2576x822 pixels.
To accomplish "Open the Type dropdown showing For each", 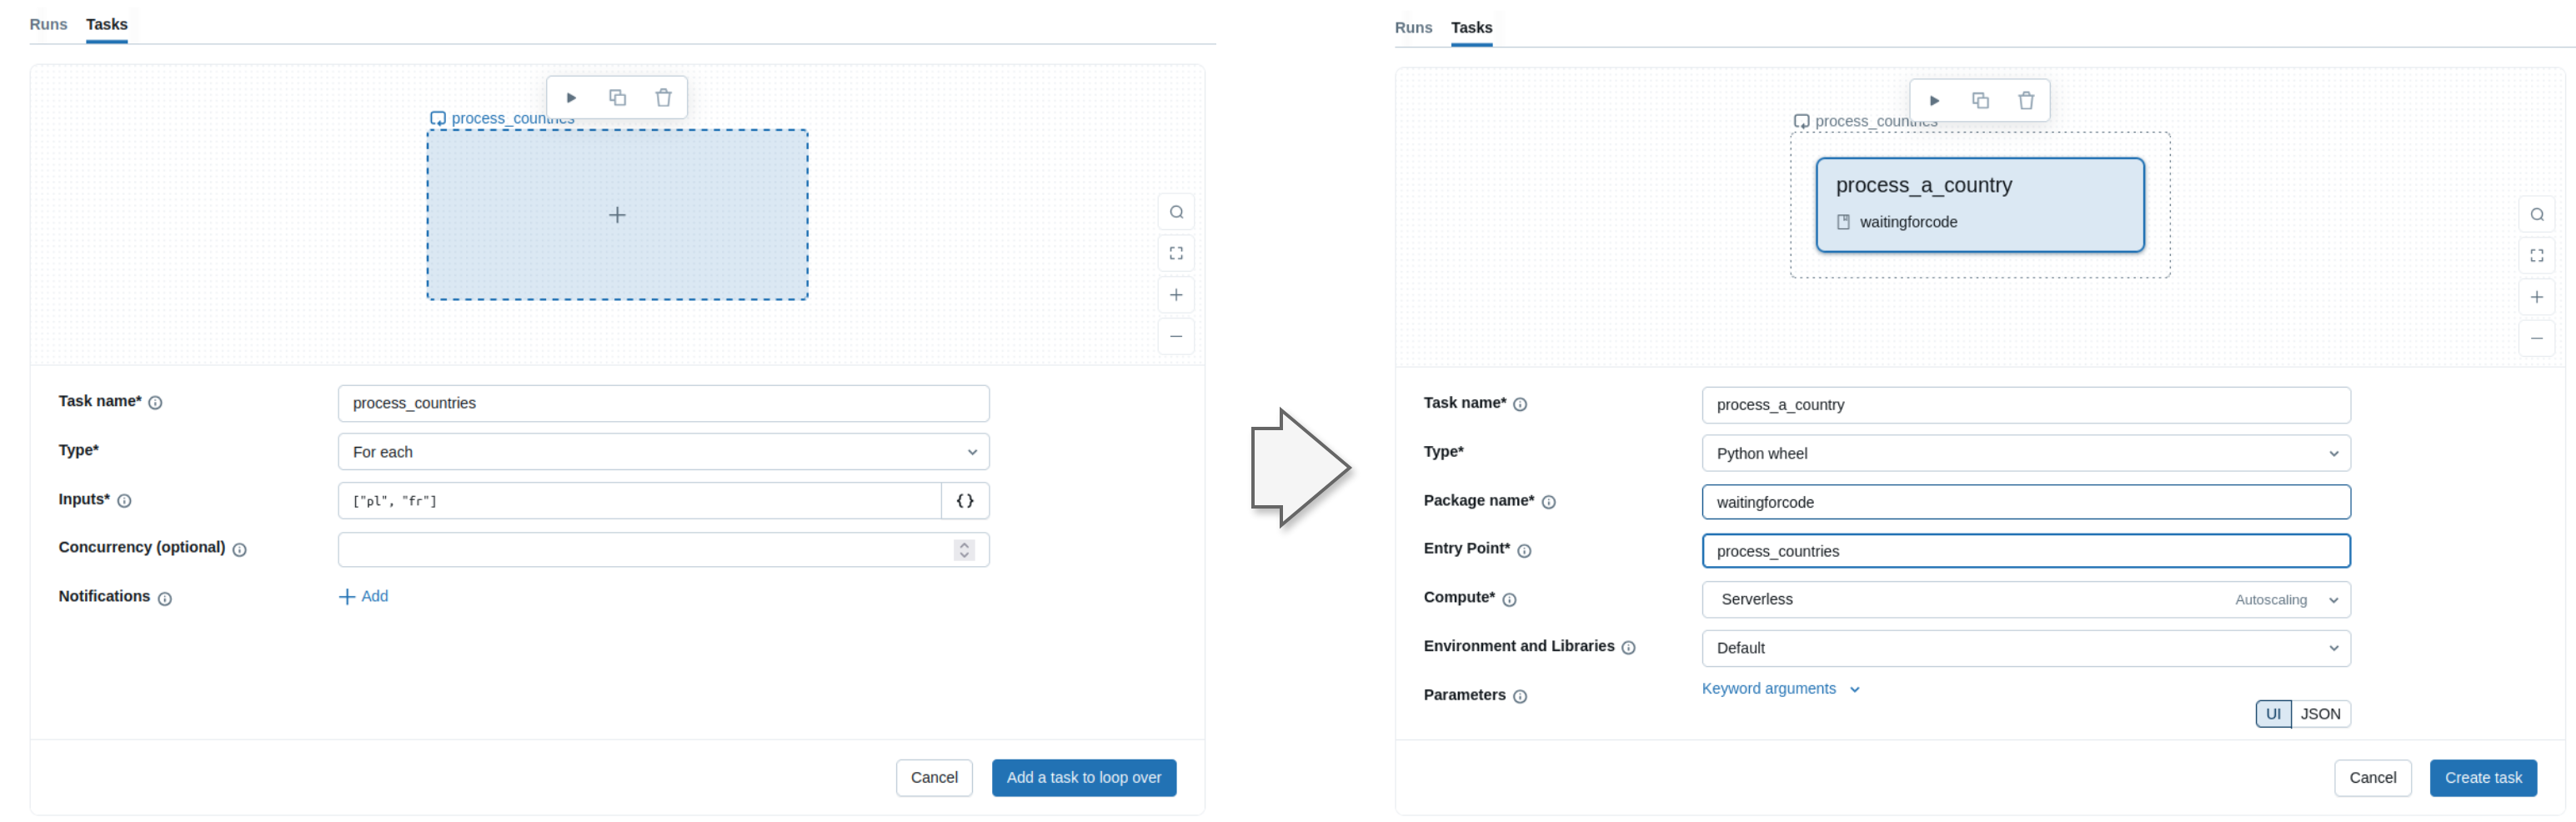I will (x=663, y=452).
